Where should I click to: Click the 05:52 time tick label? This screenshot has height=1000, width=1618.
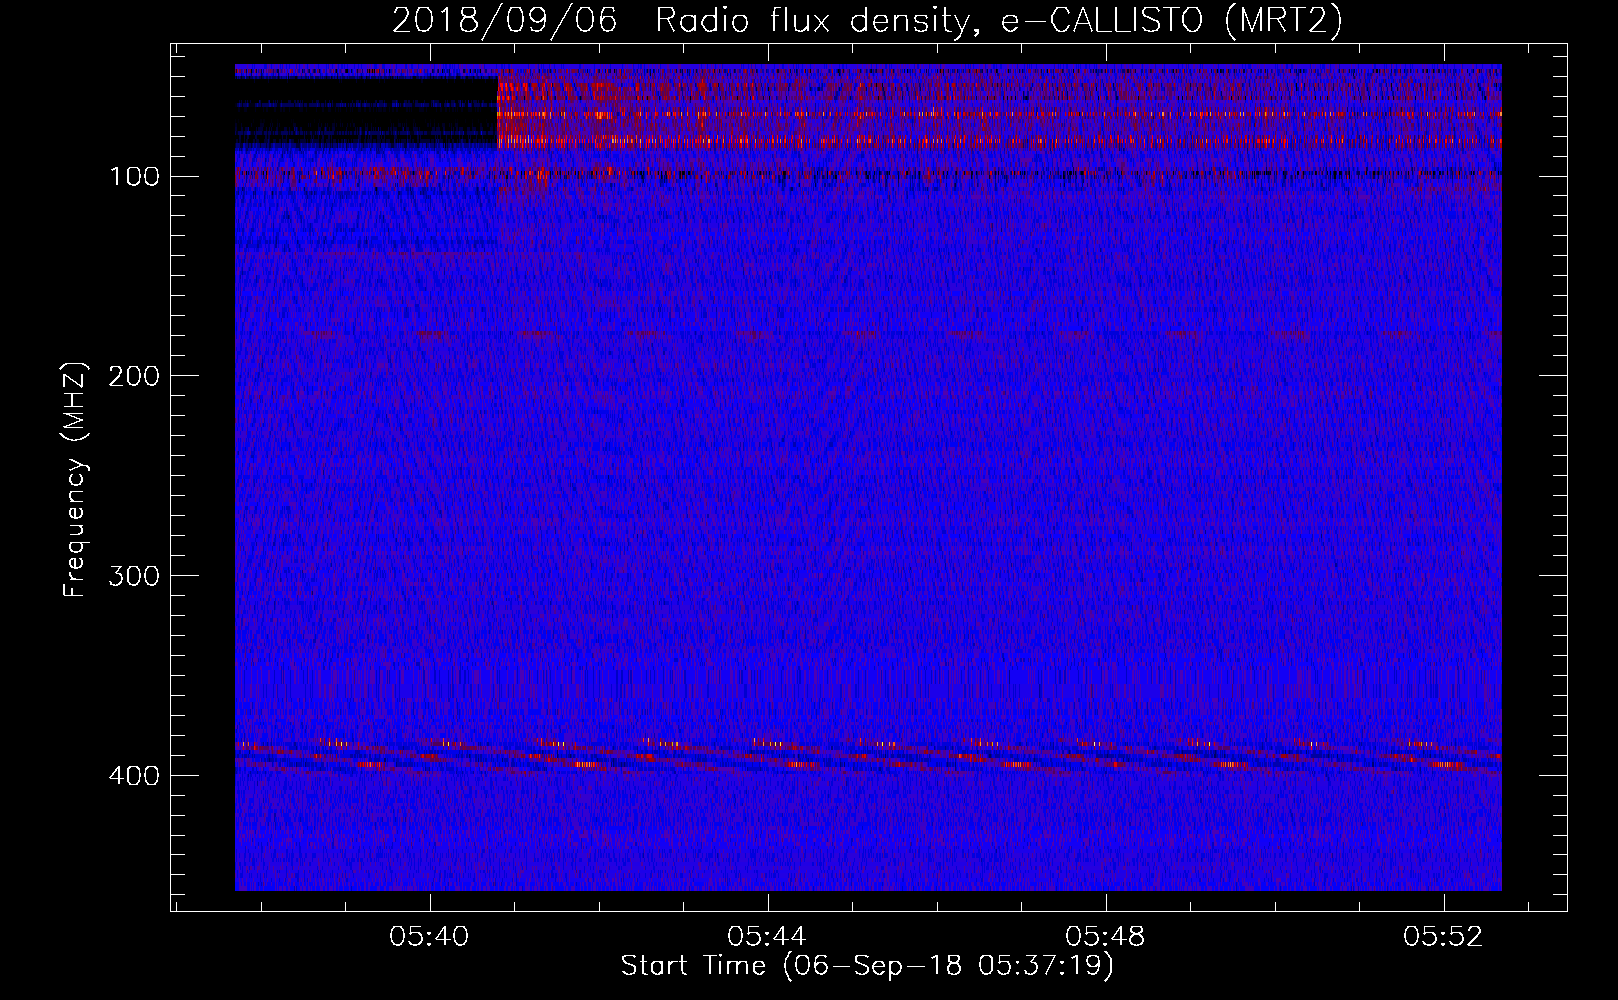tap(1443, 937)
